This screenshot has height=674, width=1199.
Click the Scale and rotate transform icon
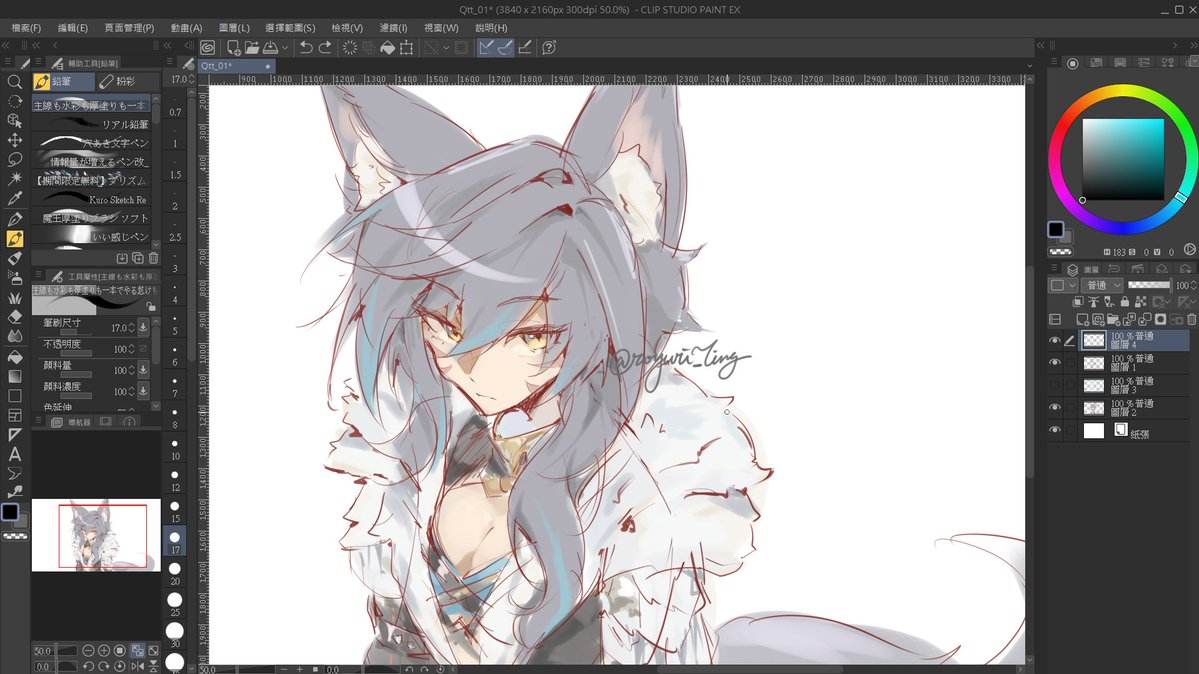[x=407, y=47]
